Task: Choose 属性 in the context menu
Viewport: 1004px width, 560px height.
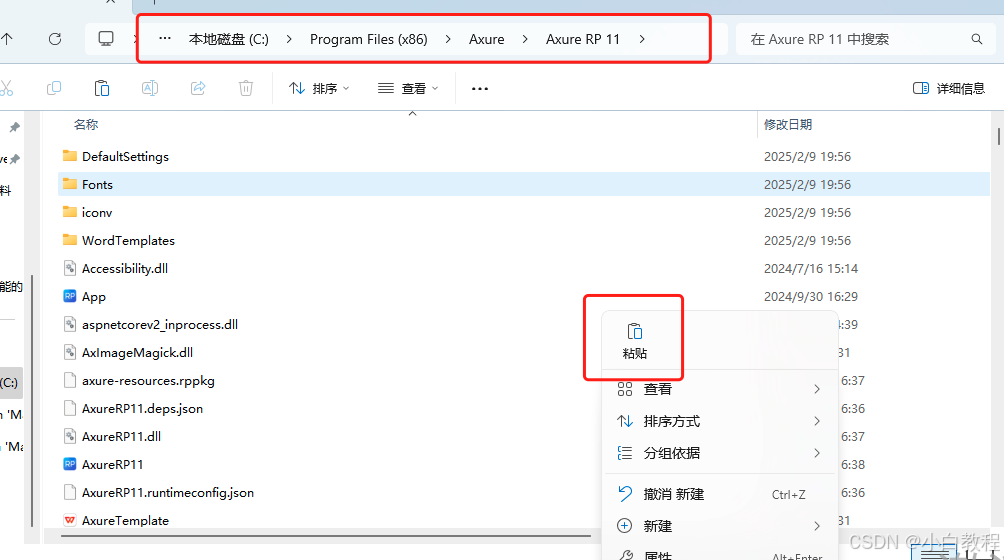Action: click(x=720, y=554)
